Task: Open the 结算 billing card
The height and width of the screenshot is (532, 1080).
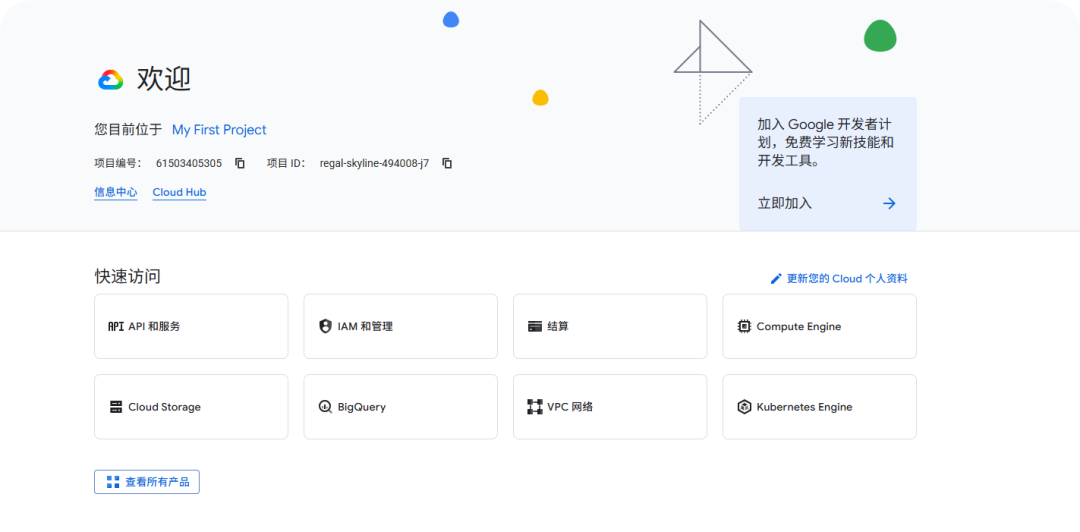Action: pyautogui.click(x=610, y=327)
